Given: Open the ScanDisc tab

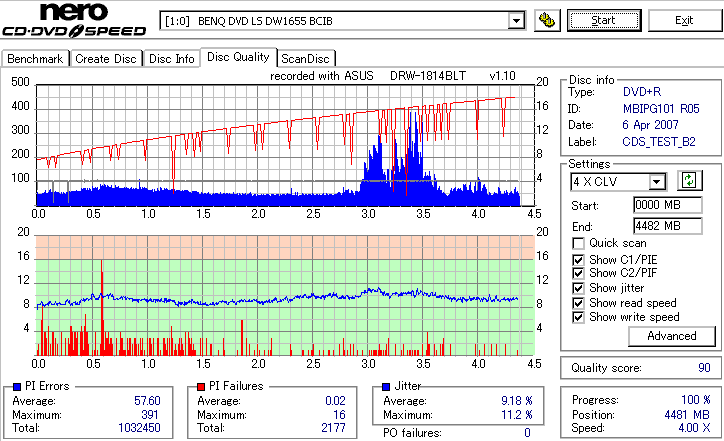Looking at the screenshot, I should [305, 59].
